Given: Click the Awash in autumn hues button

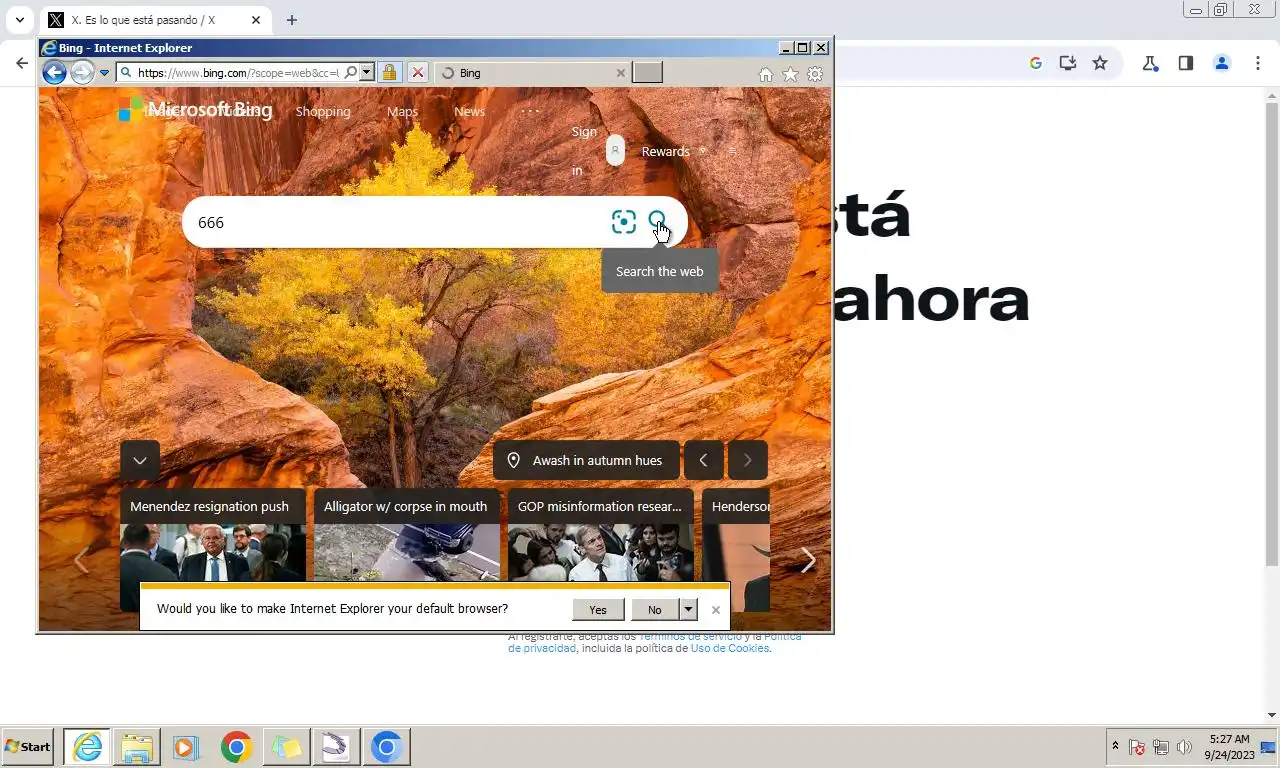Looking at the screenshot, I should pos(586,460).
